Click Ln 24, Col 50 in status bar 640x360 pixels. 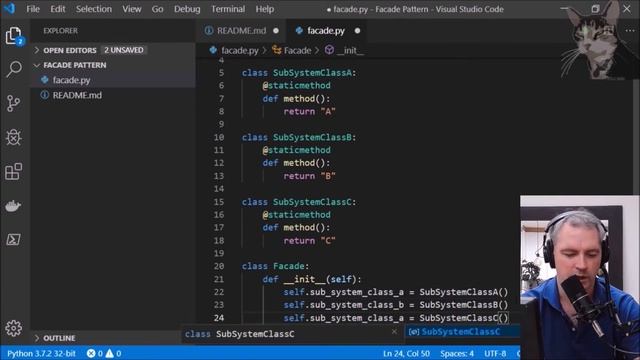(406, 353)
